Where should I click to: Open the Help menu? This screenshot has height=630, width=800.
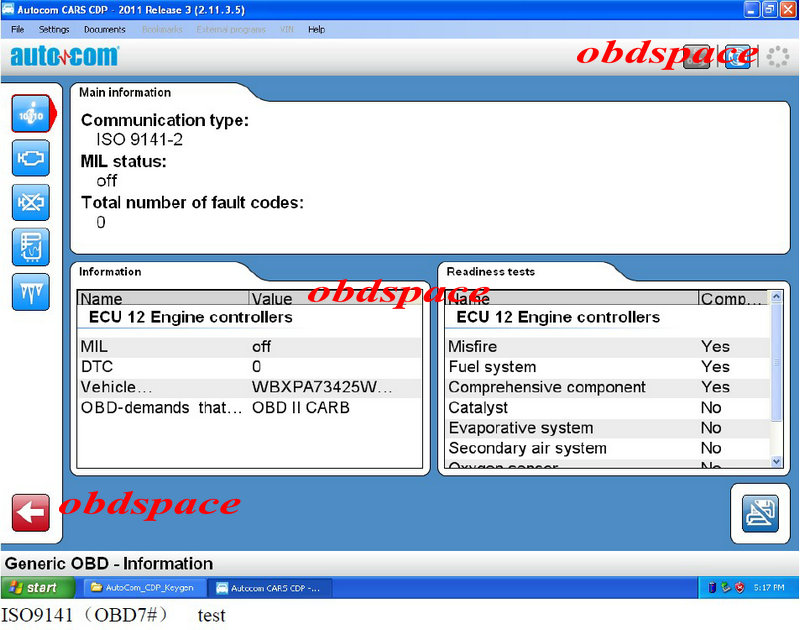click(x=316, y=30)
